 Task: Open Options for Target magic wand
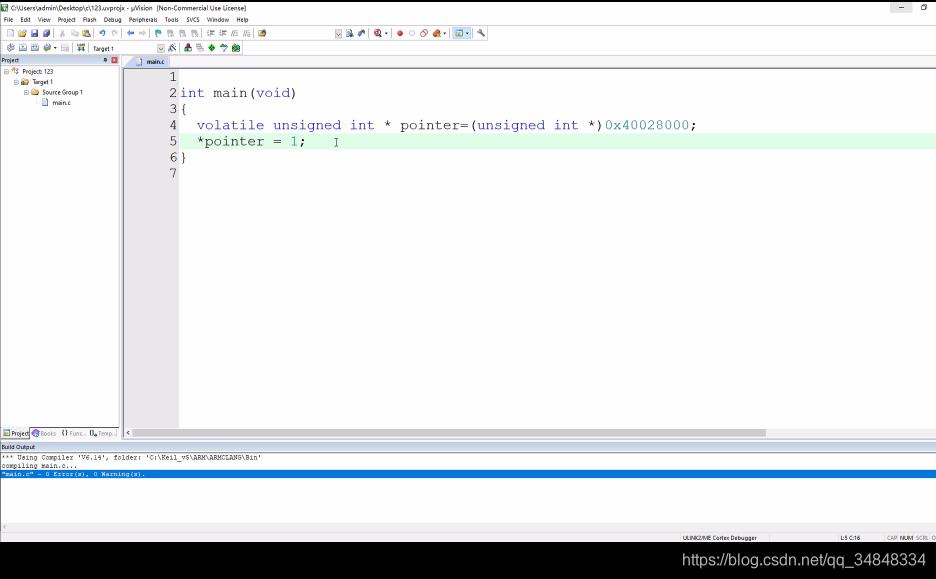click(x=172, y=48)
